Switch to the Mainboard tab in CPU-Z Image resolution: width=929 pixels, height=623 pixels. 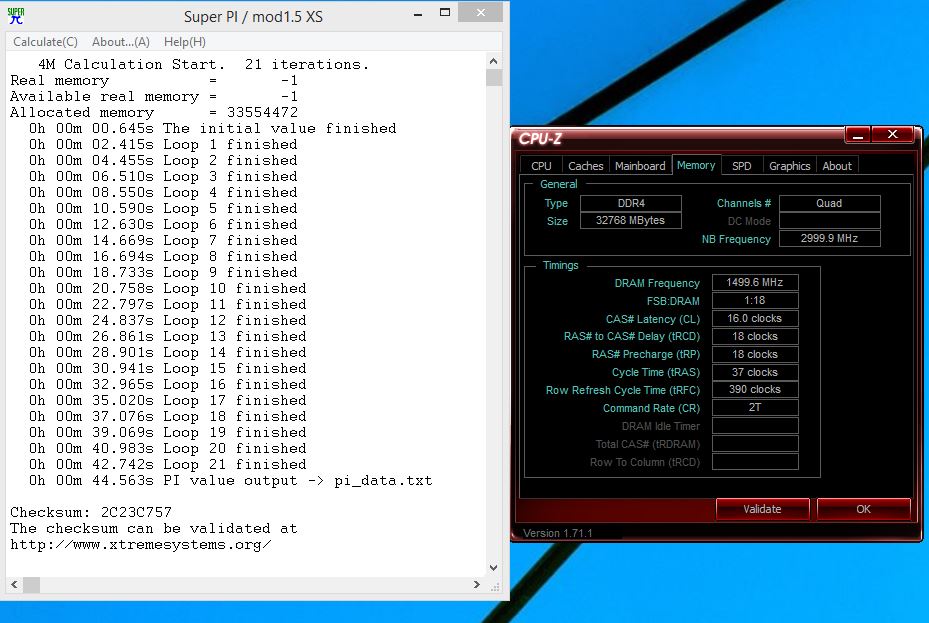(x=640, y=166)
